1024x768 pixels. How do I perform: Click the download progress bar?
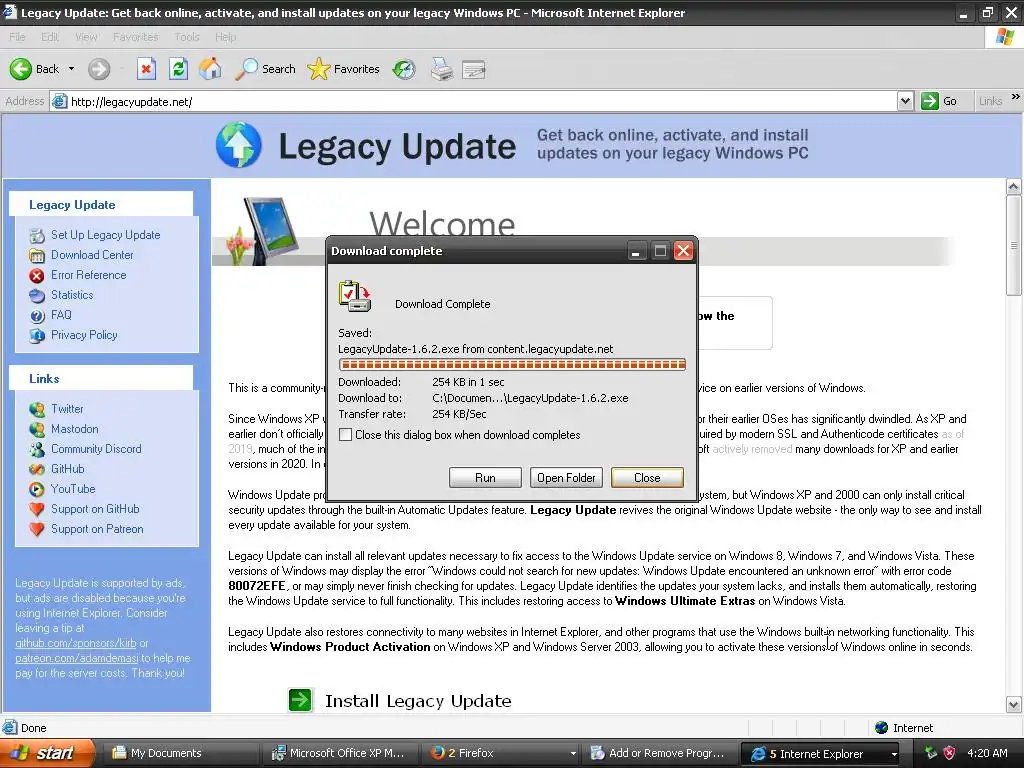coord(512,364)
